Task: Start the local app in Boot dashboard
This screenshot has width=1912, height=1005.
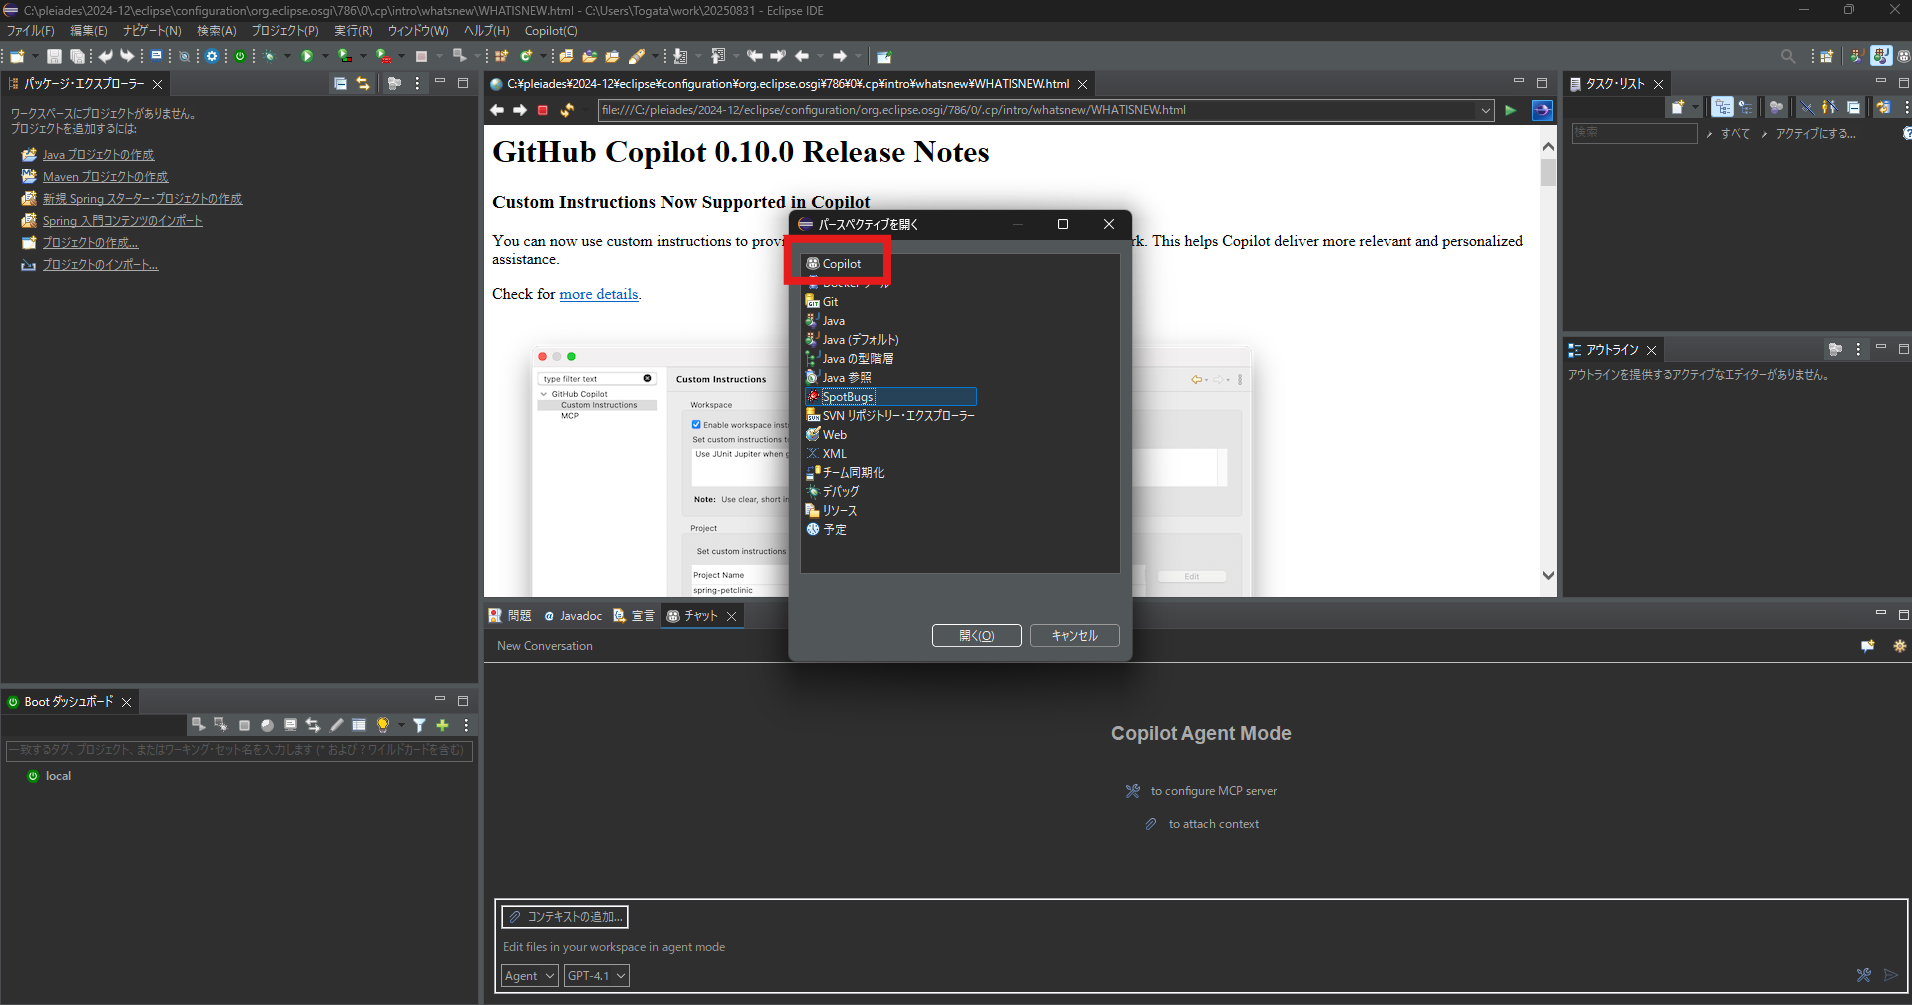Action: tap(198, 724)
